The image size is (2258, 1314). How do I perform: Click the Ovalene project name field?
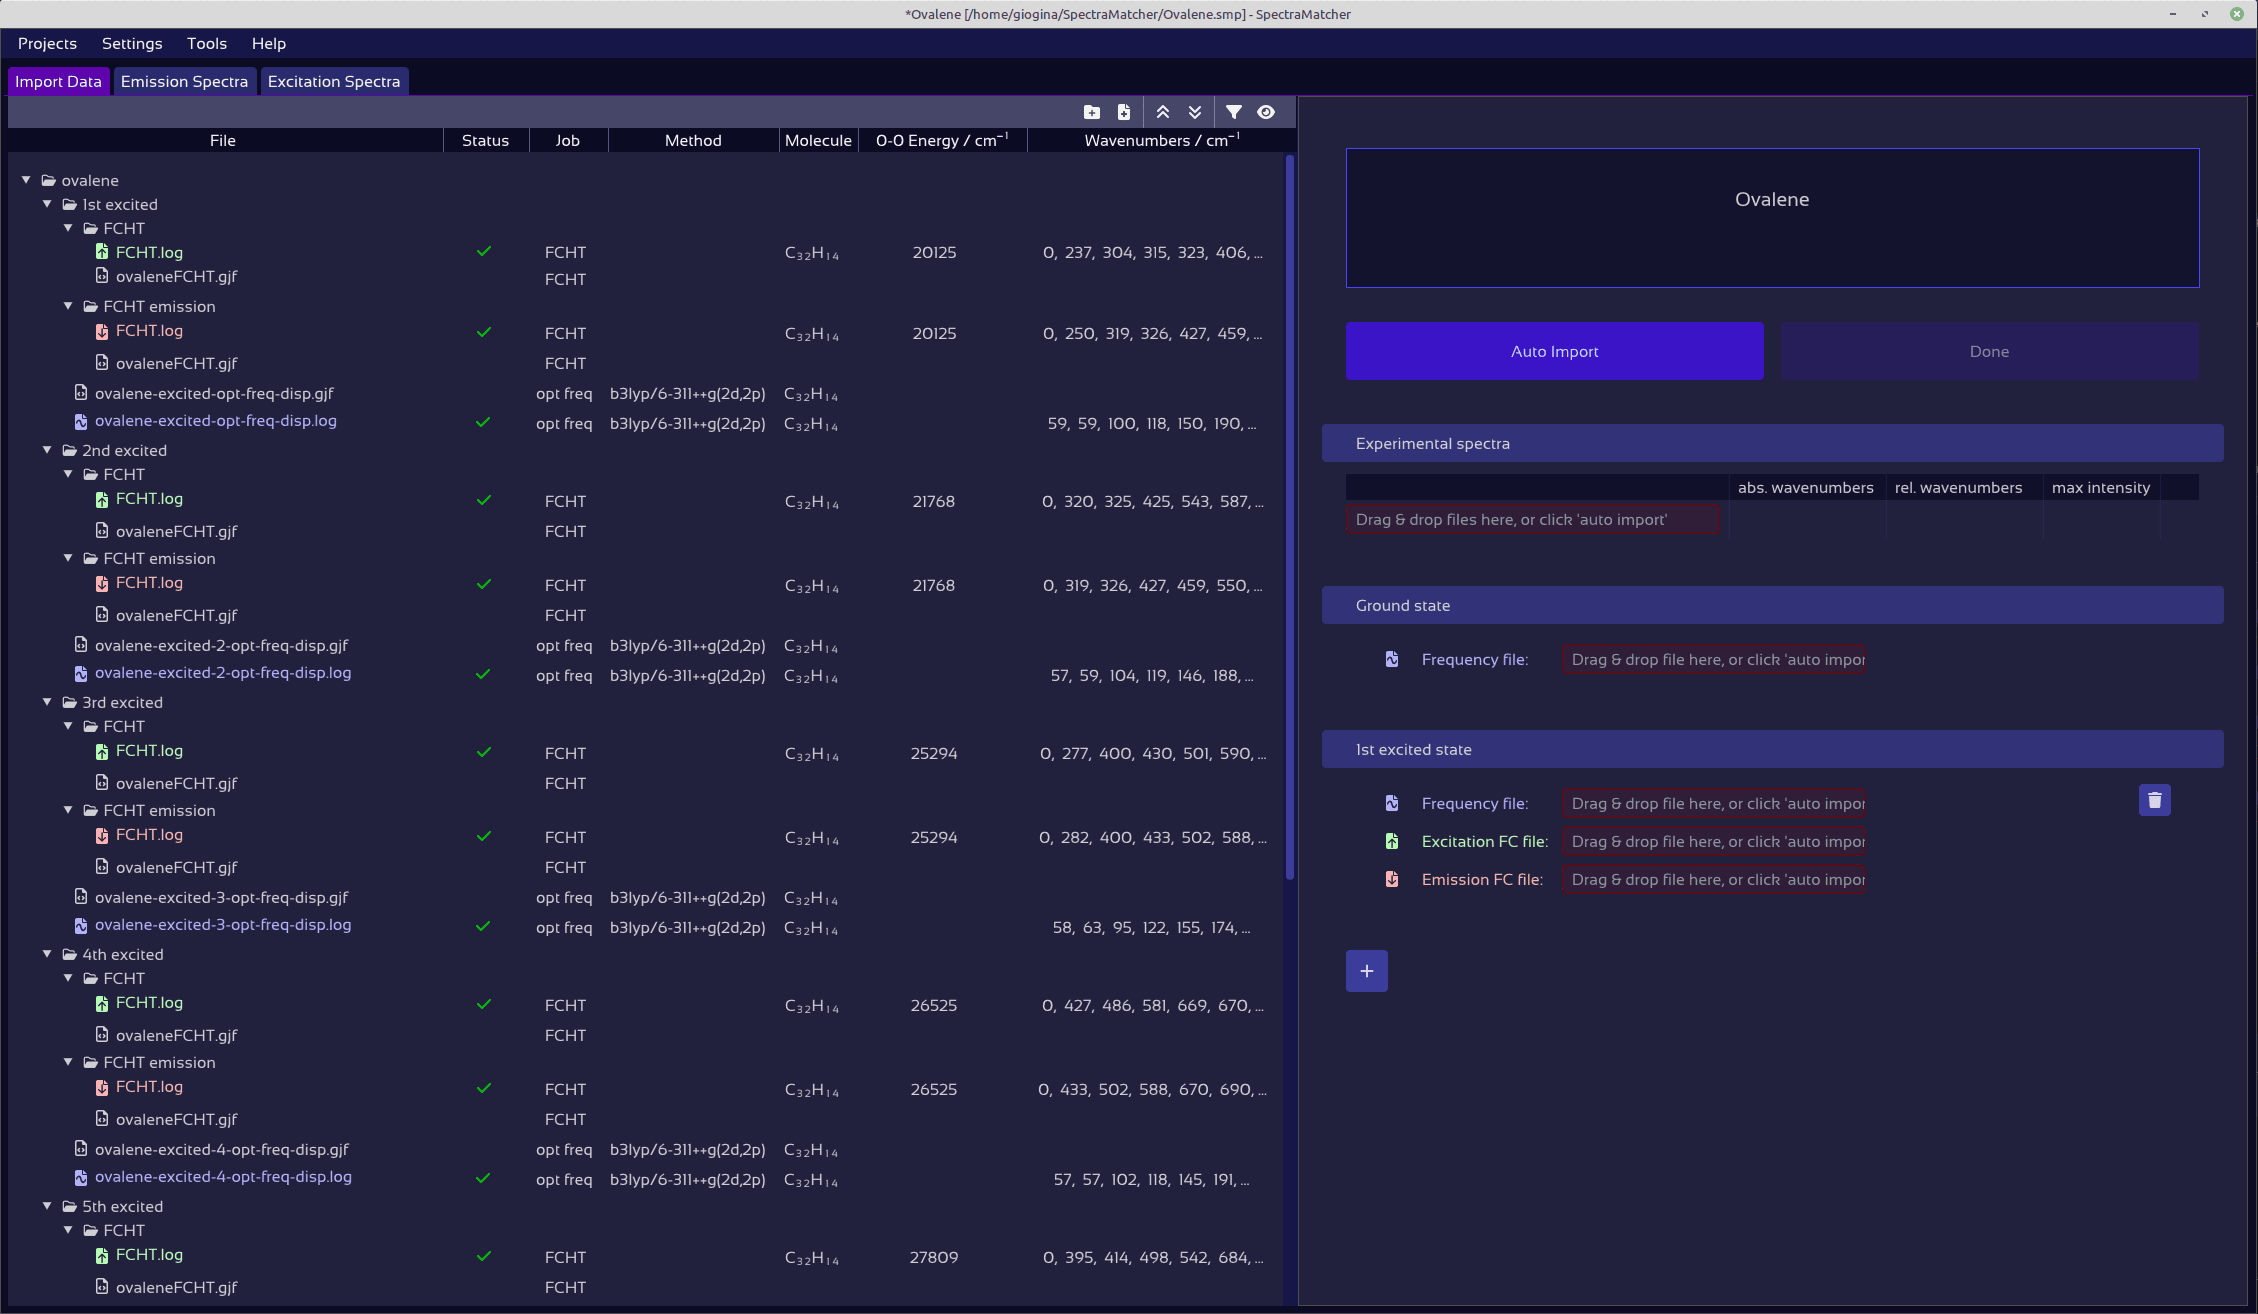[x=1771, y=218]
